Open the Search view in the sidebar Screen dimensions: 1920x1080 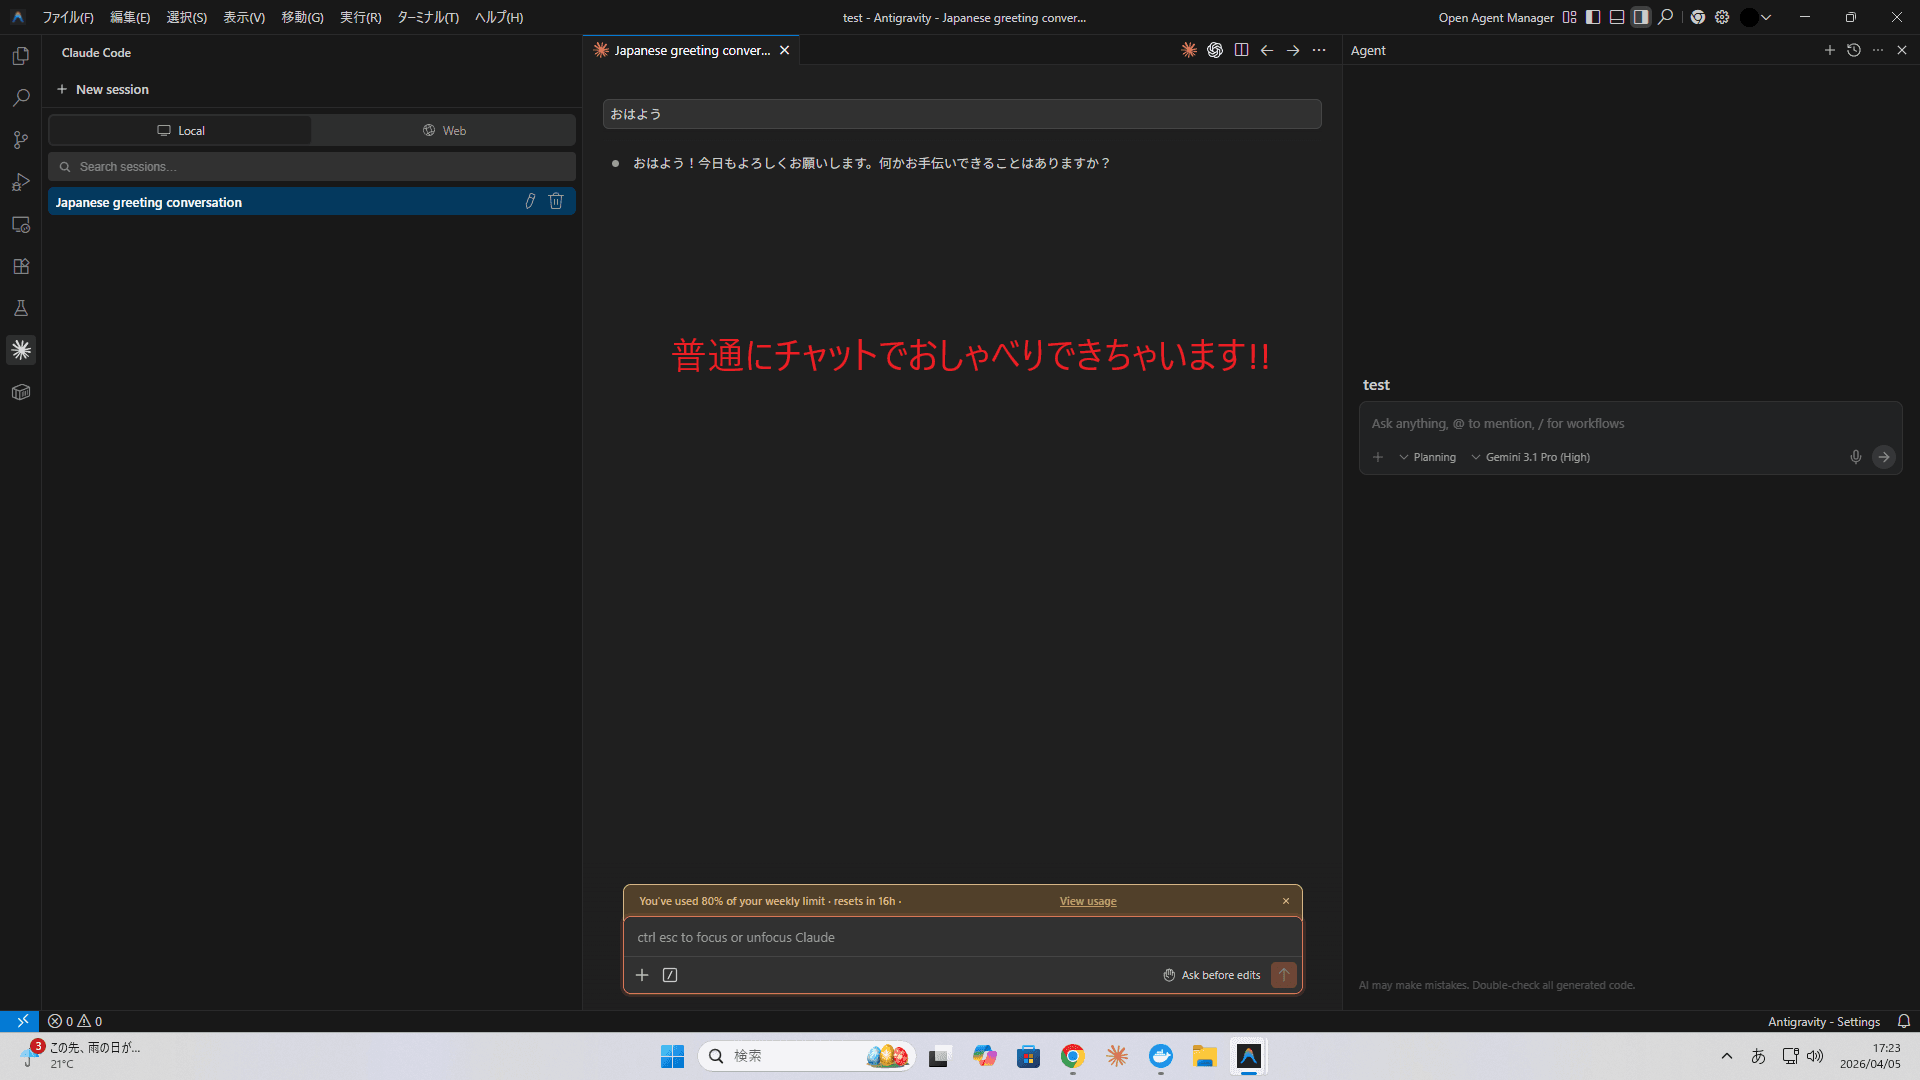point(20,97)
